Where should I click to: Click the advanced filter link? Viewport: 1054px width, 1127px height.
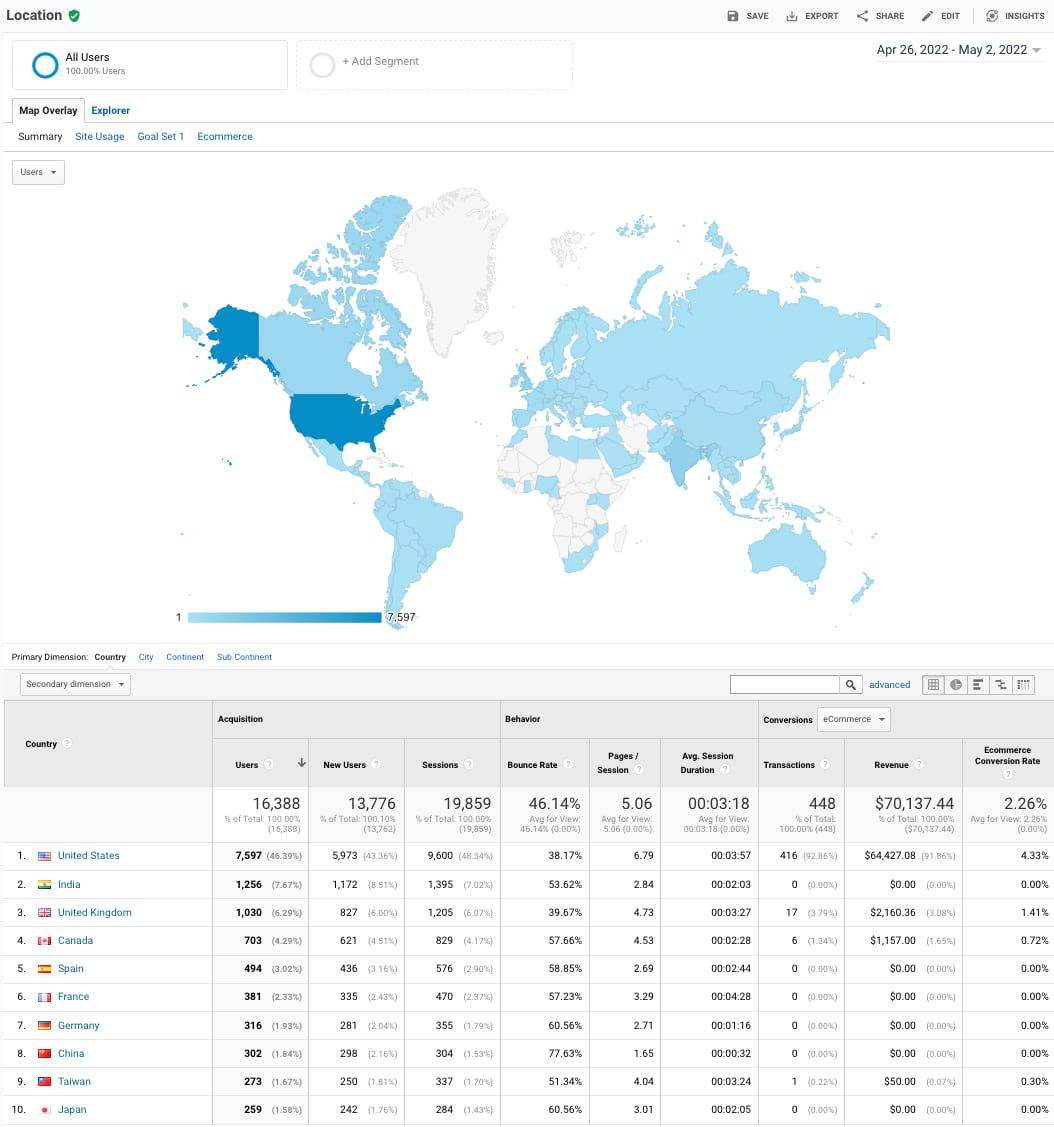(889, 684)
